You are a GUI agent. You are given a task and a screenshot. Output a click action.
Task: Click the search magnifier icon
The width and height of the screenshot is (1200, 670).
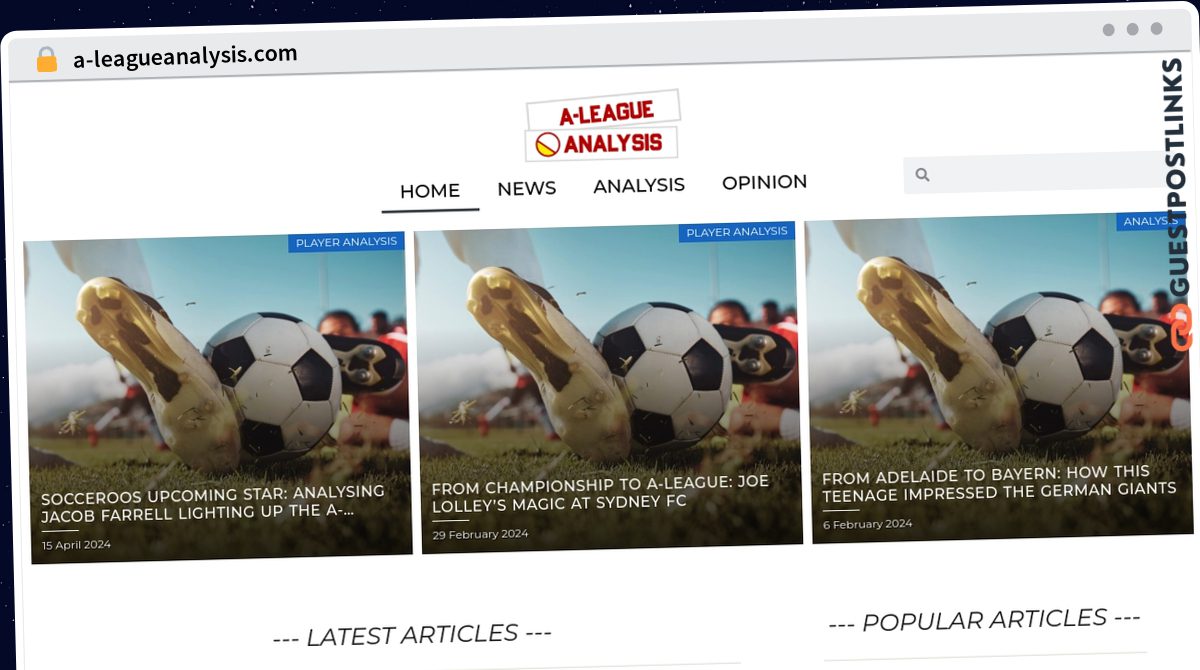coord(922,175)
